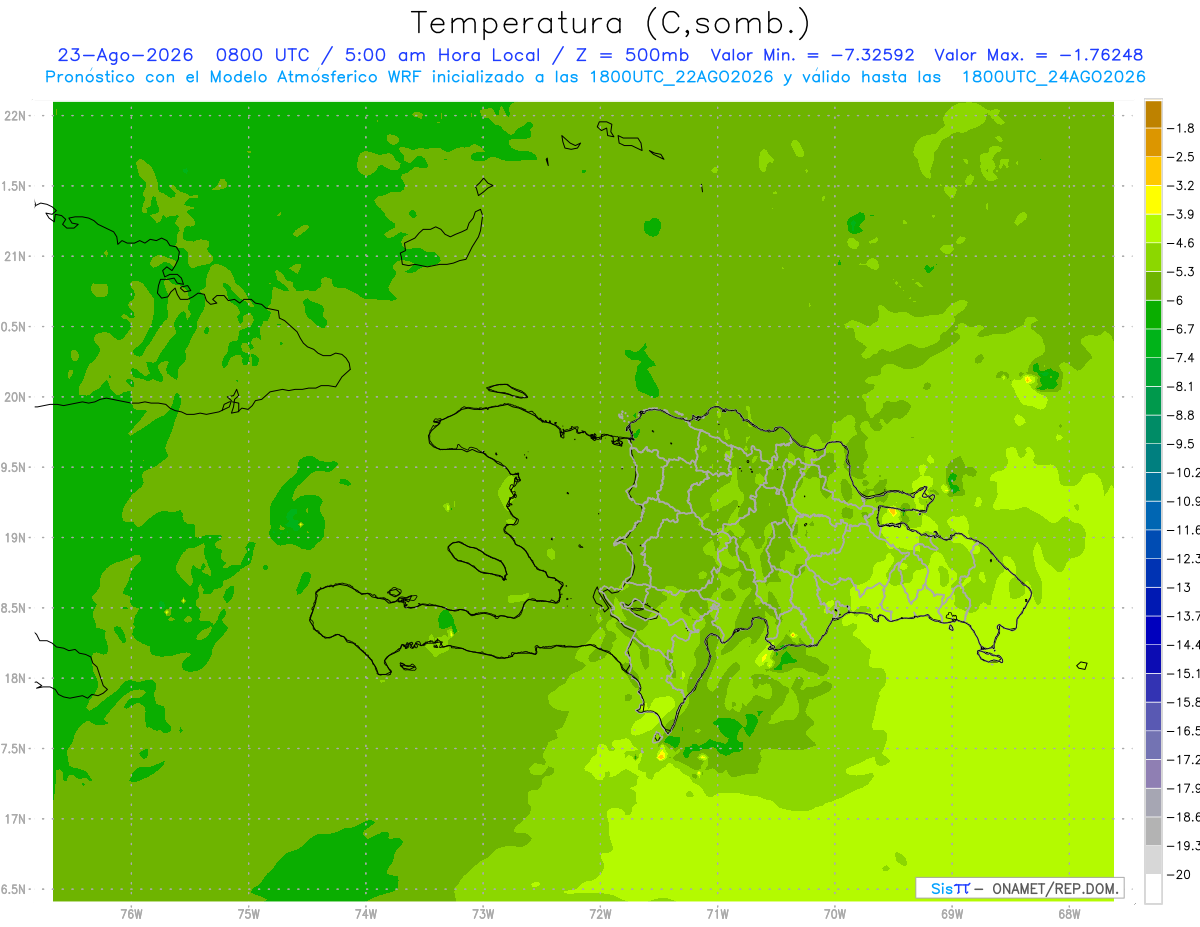Click the -4.6 legend value
Viewport: 1200px width, 927px height.
[x=1181, y=243]
